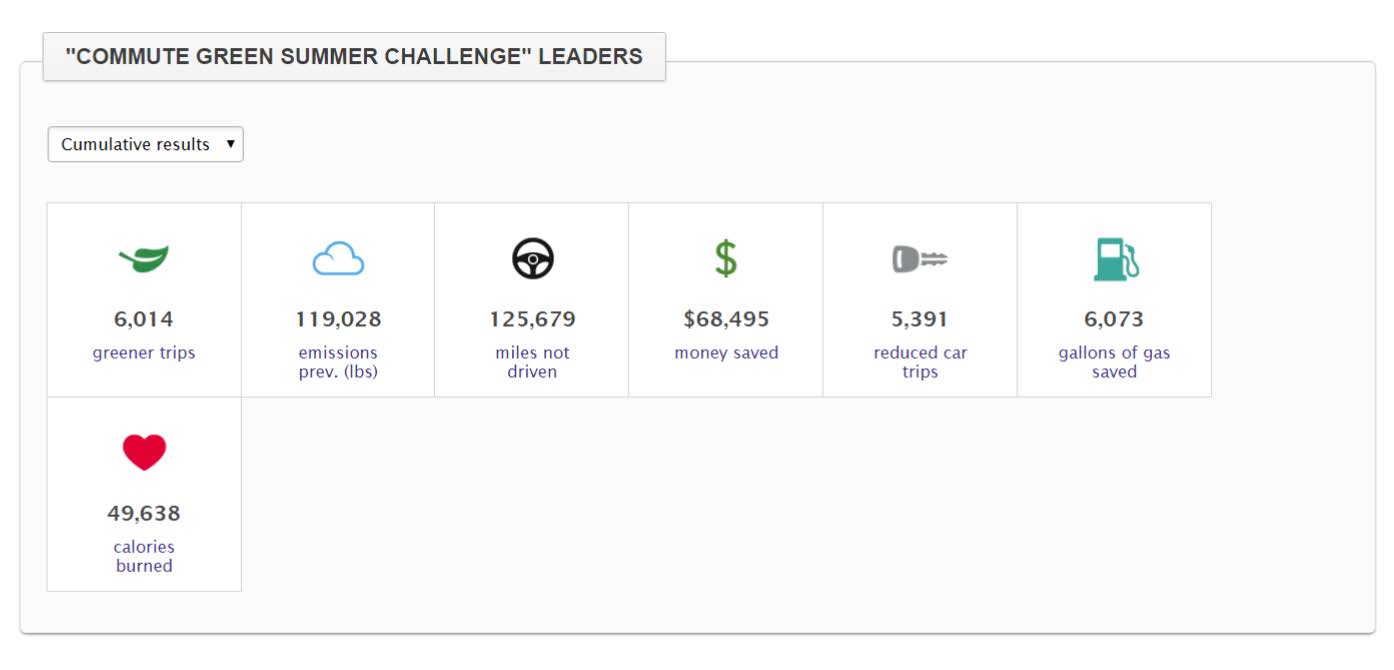Image resolution: width=1394 pixels, height=670 pixels.
Task: Open the reduced car trips label
Action: point(920,362)
